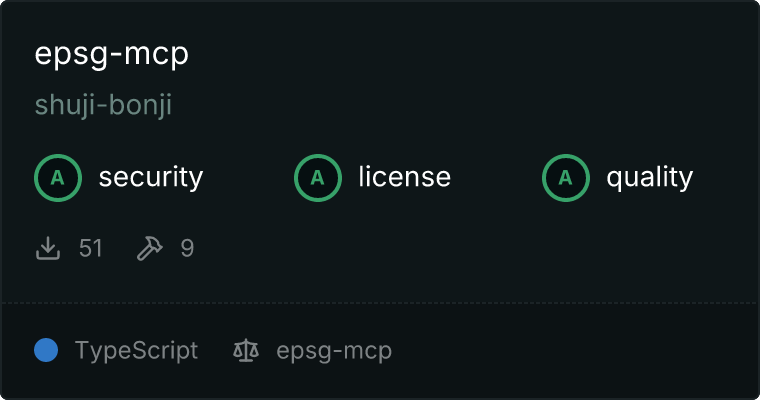This screenshot has height=400, width=760.
Task: Select the security label text
Action: point(151,177)
